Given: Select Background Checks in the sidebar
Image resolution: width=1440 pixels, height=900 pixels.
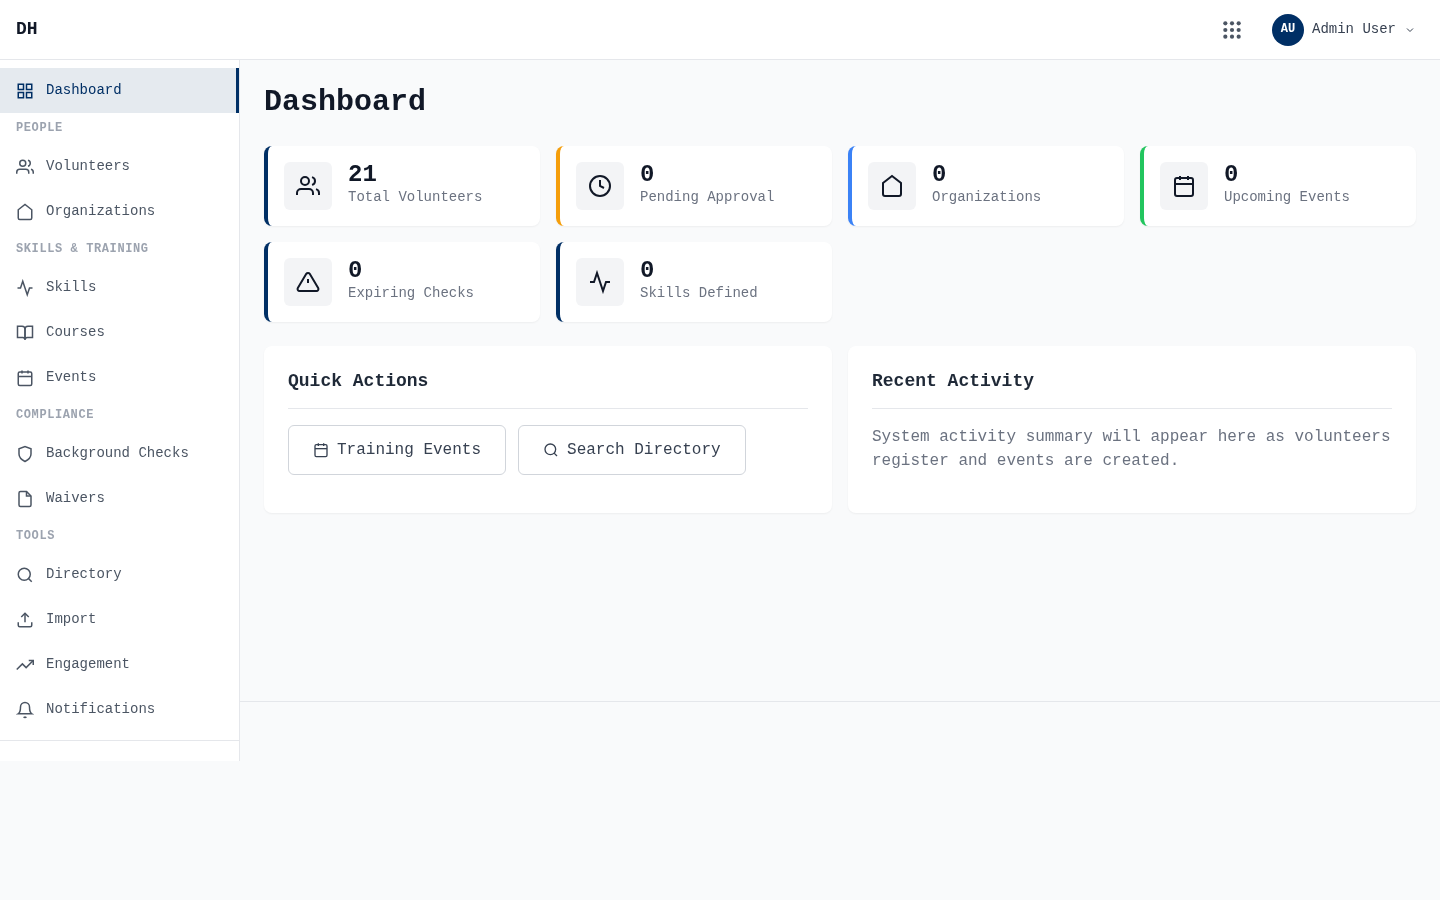Looking at the screenshot, I should coord(117,453).
